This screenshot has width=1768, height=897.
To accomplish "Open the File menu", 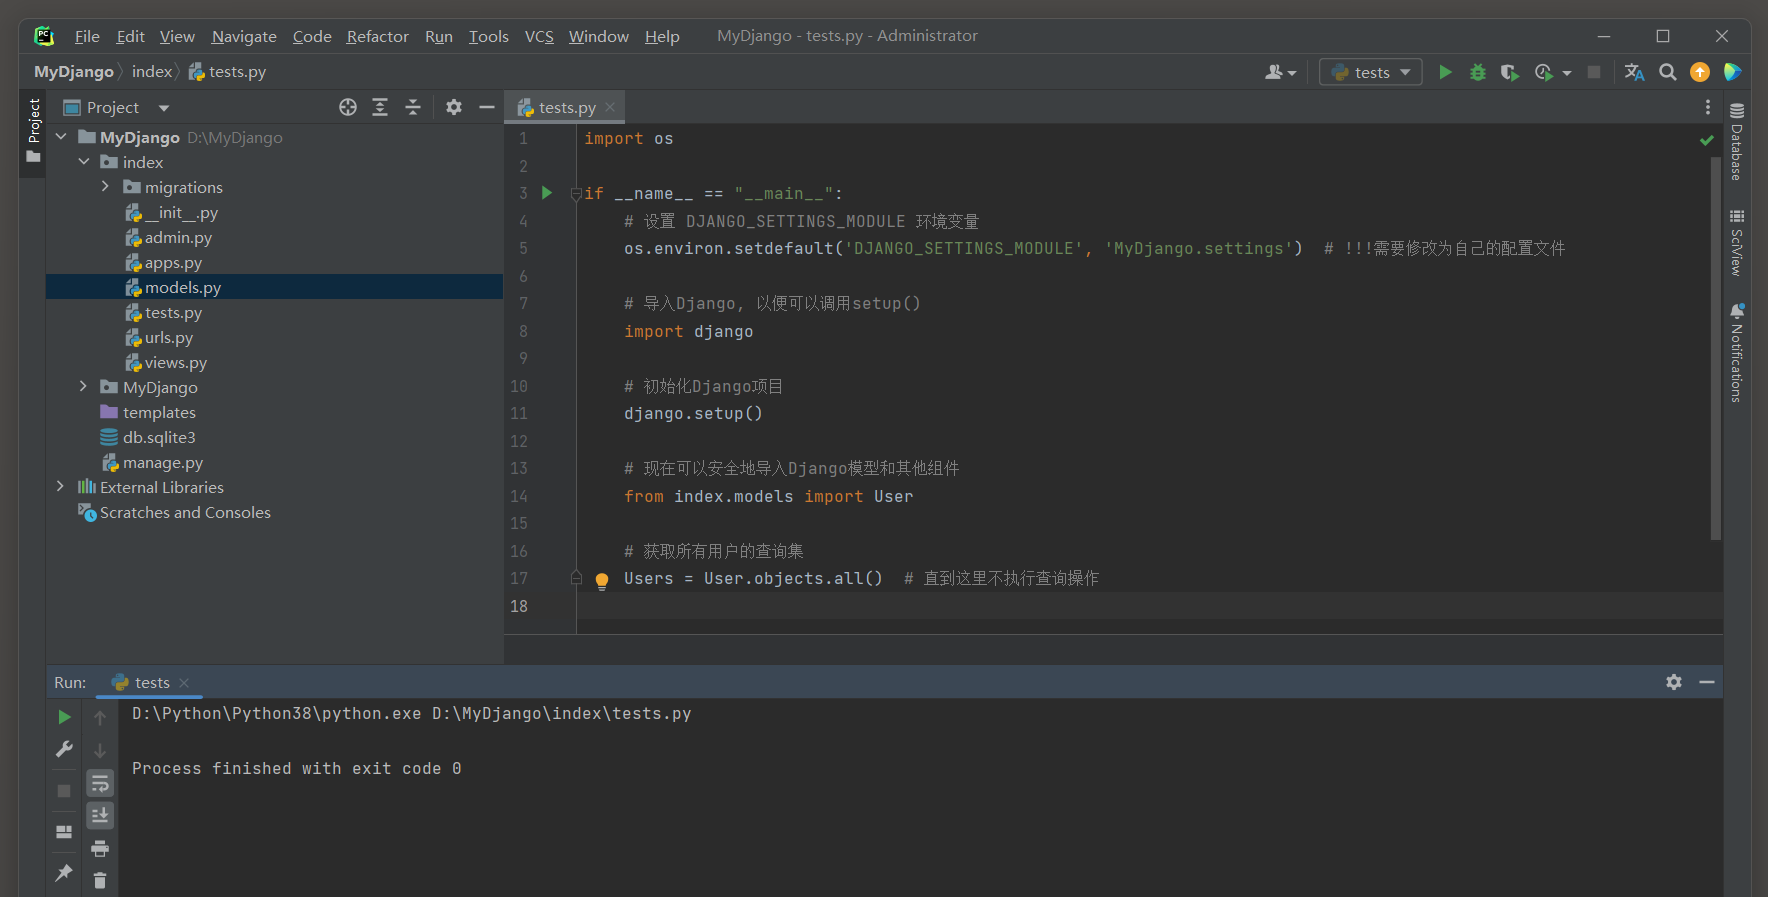I will (x=87, y=36).
